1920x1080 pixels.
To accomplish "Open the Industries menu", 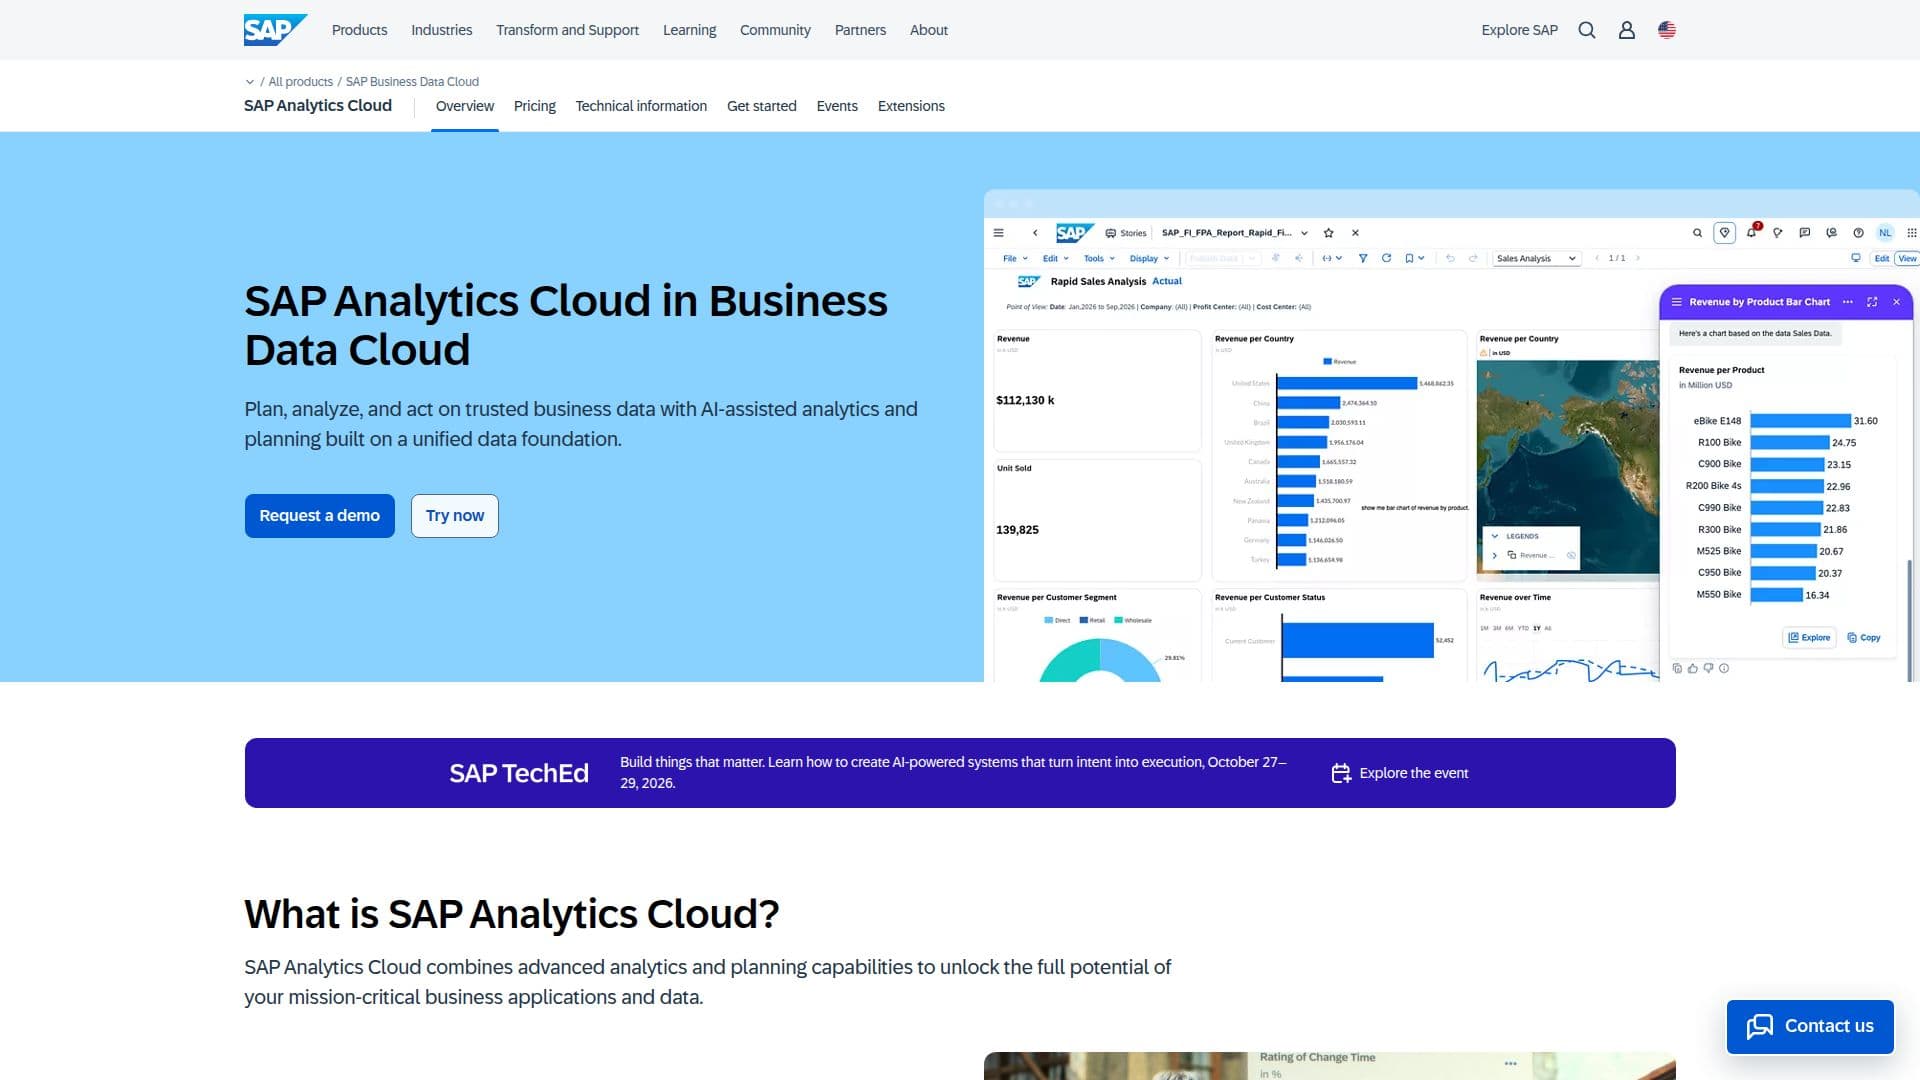I will (441, 30).
